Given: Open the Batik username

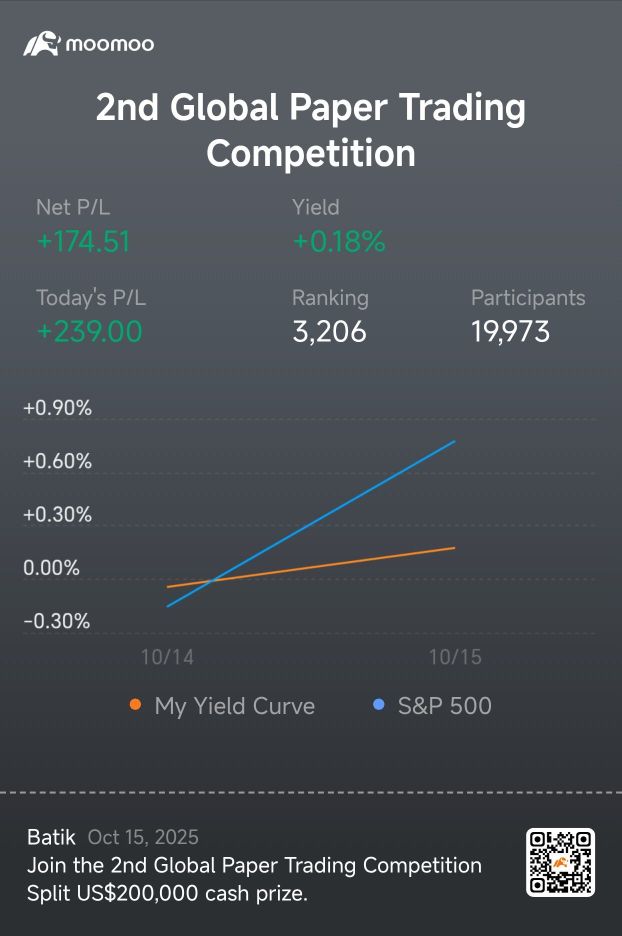Looking at the screenshot, I should (x=51, y=837).
